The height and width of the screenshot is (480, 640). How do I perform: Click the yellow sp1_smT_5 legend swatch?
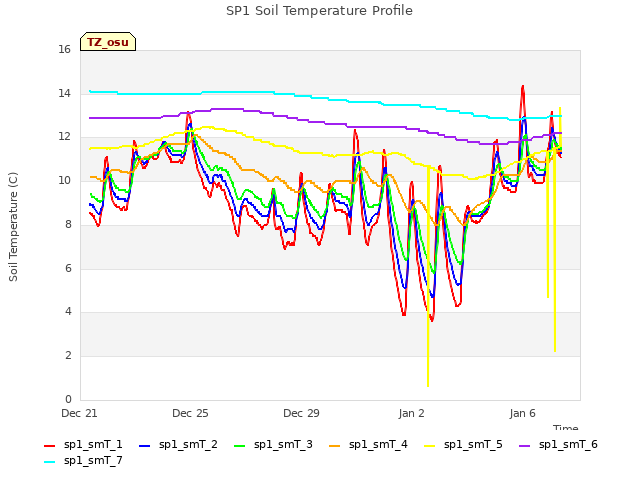coord(429,446)
